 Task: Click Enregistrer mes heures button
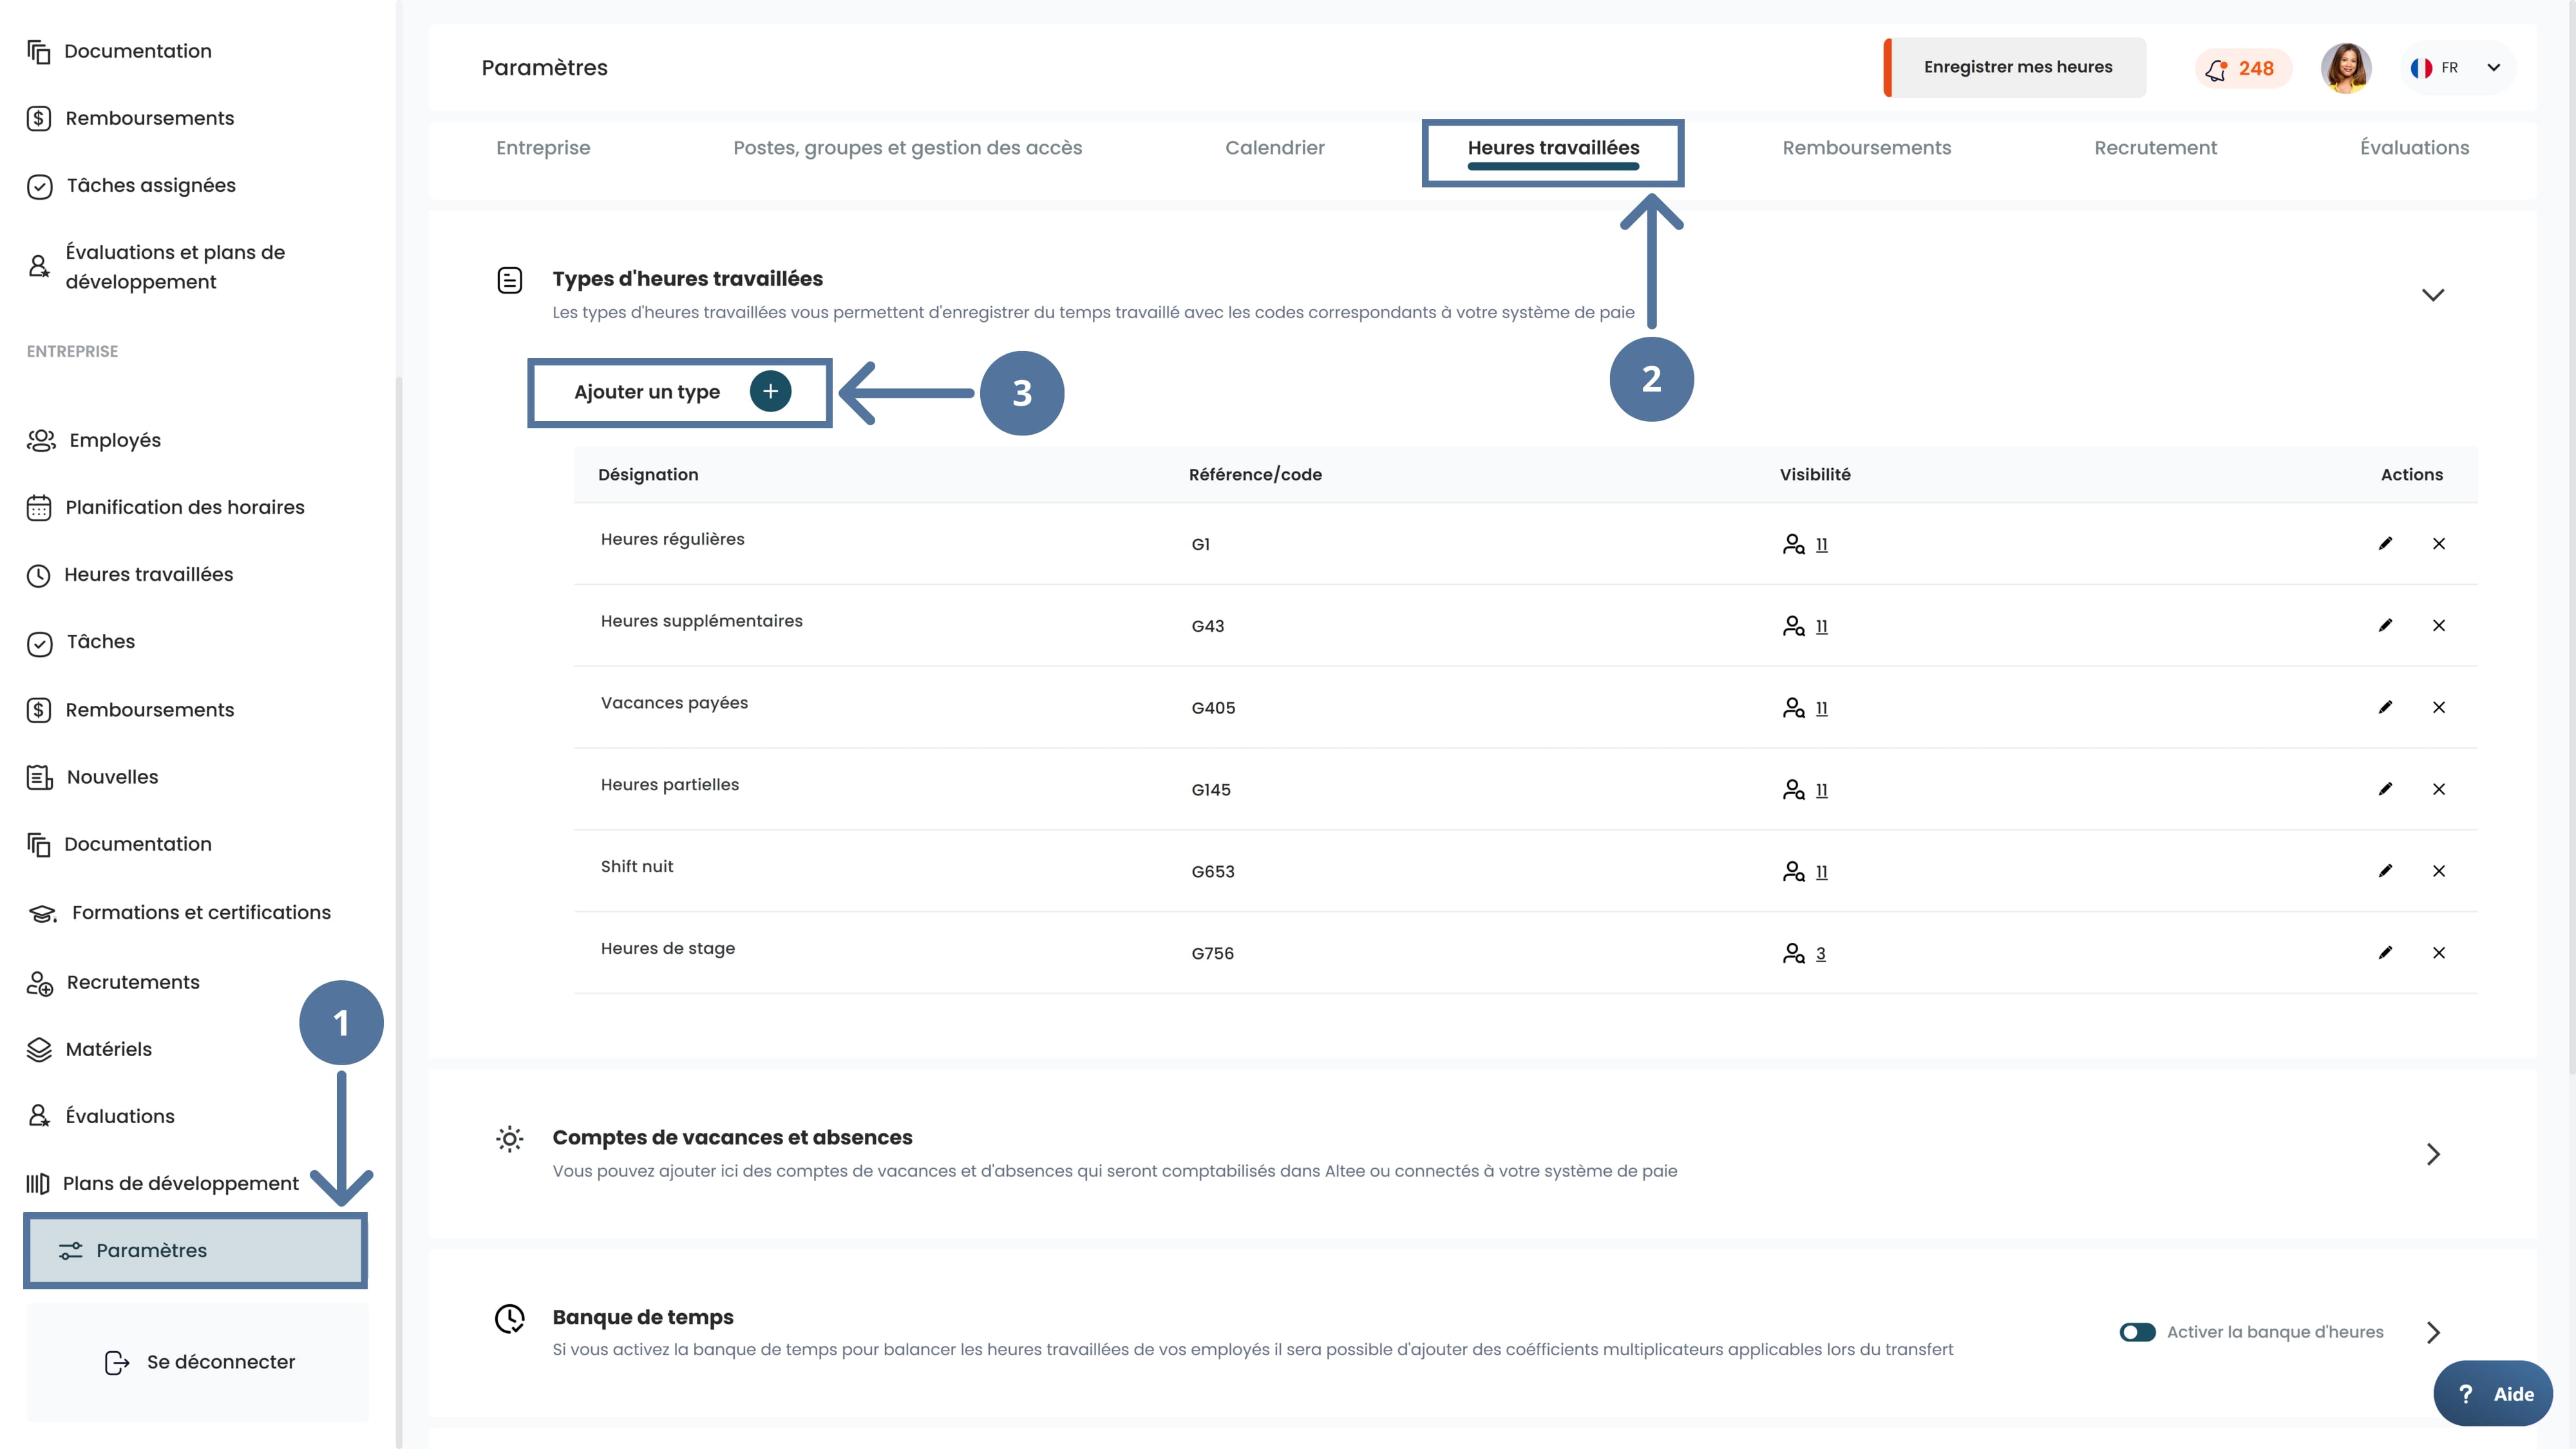[2017, 67]
